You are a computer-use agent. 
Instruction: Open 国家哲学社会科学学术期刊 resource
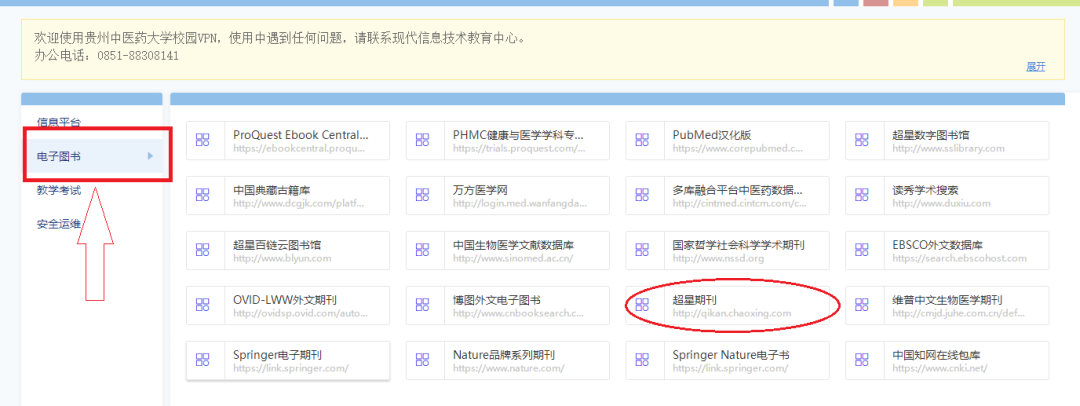(727, 251)
